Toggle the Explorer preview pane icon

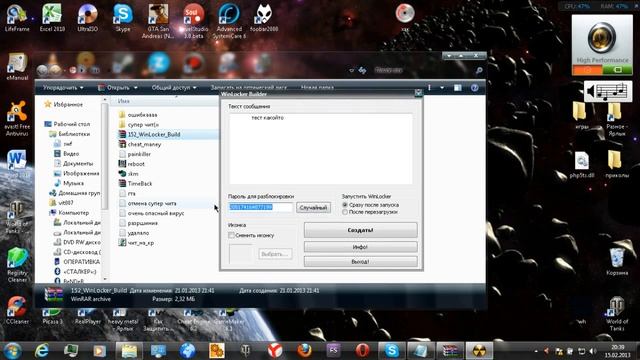click(x=458, y=88)
